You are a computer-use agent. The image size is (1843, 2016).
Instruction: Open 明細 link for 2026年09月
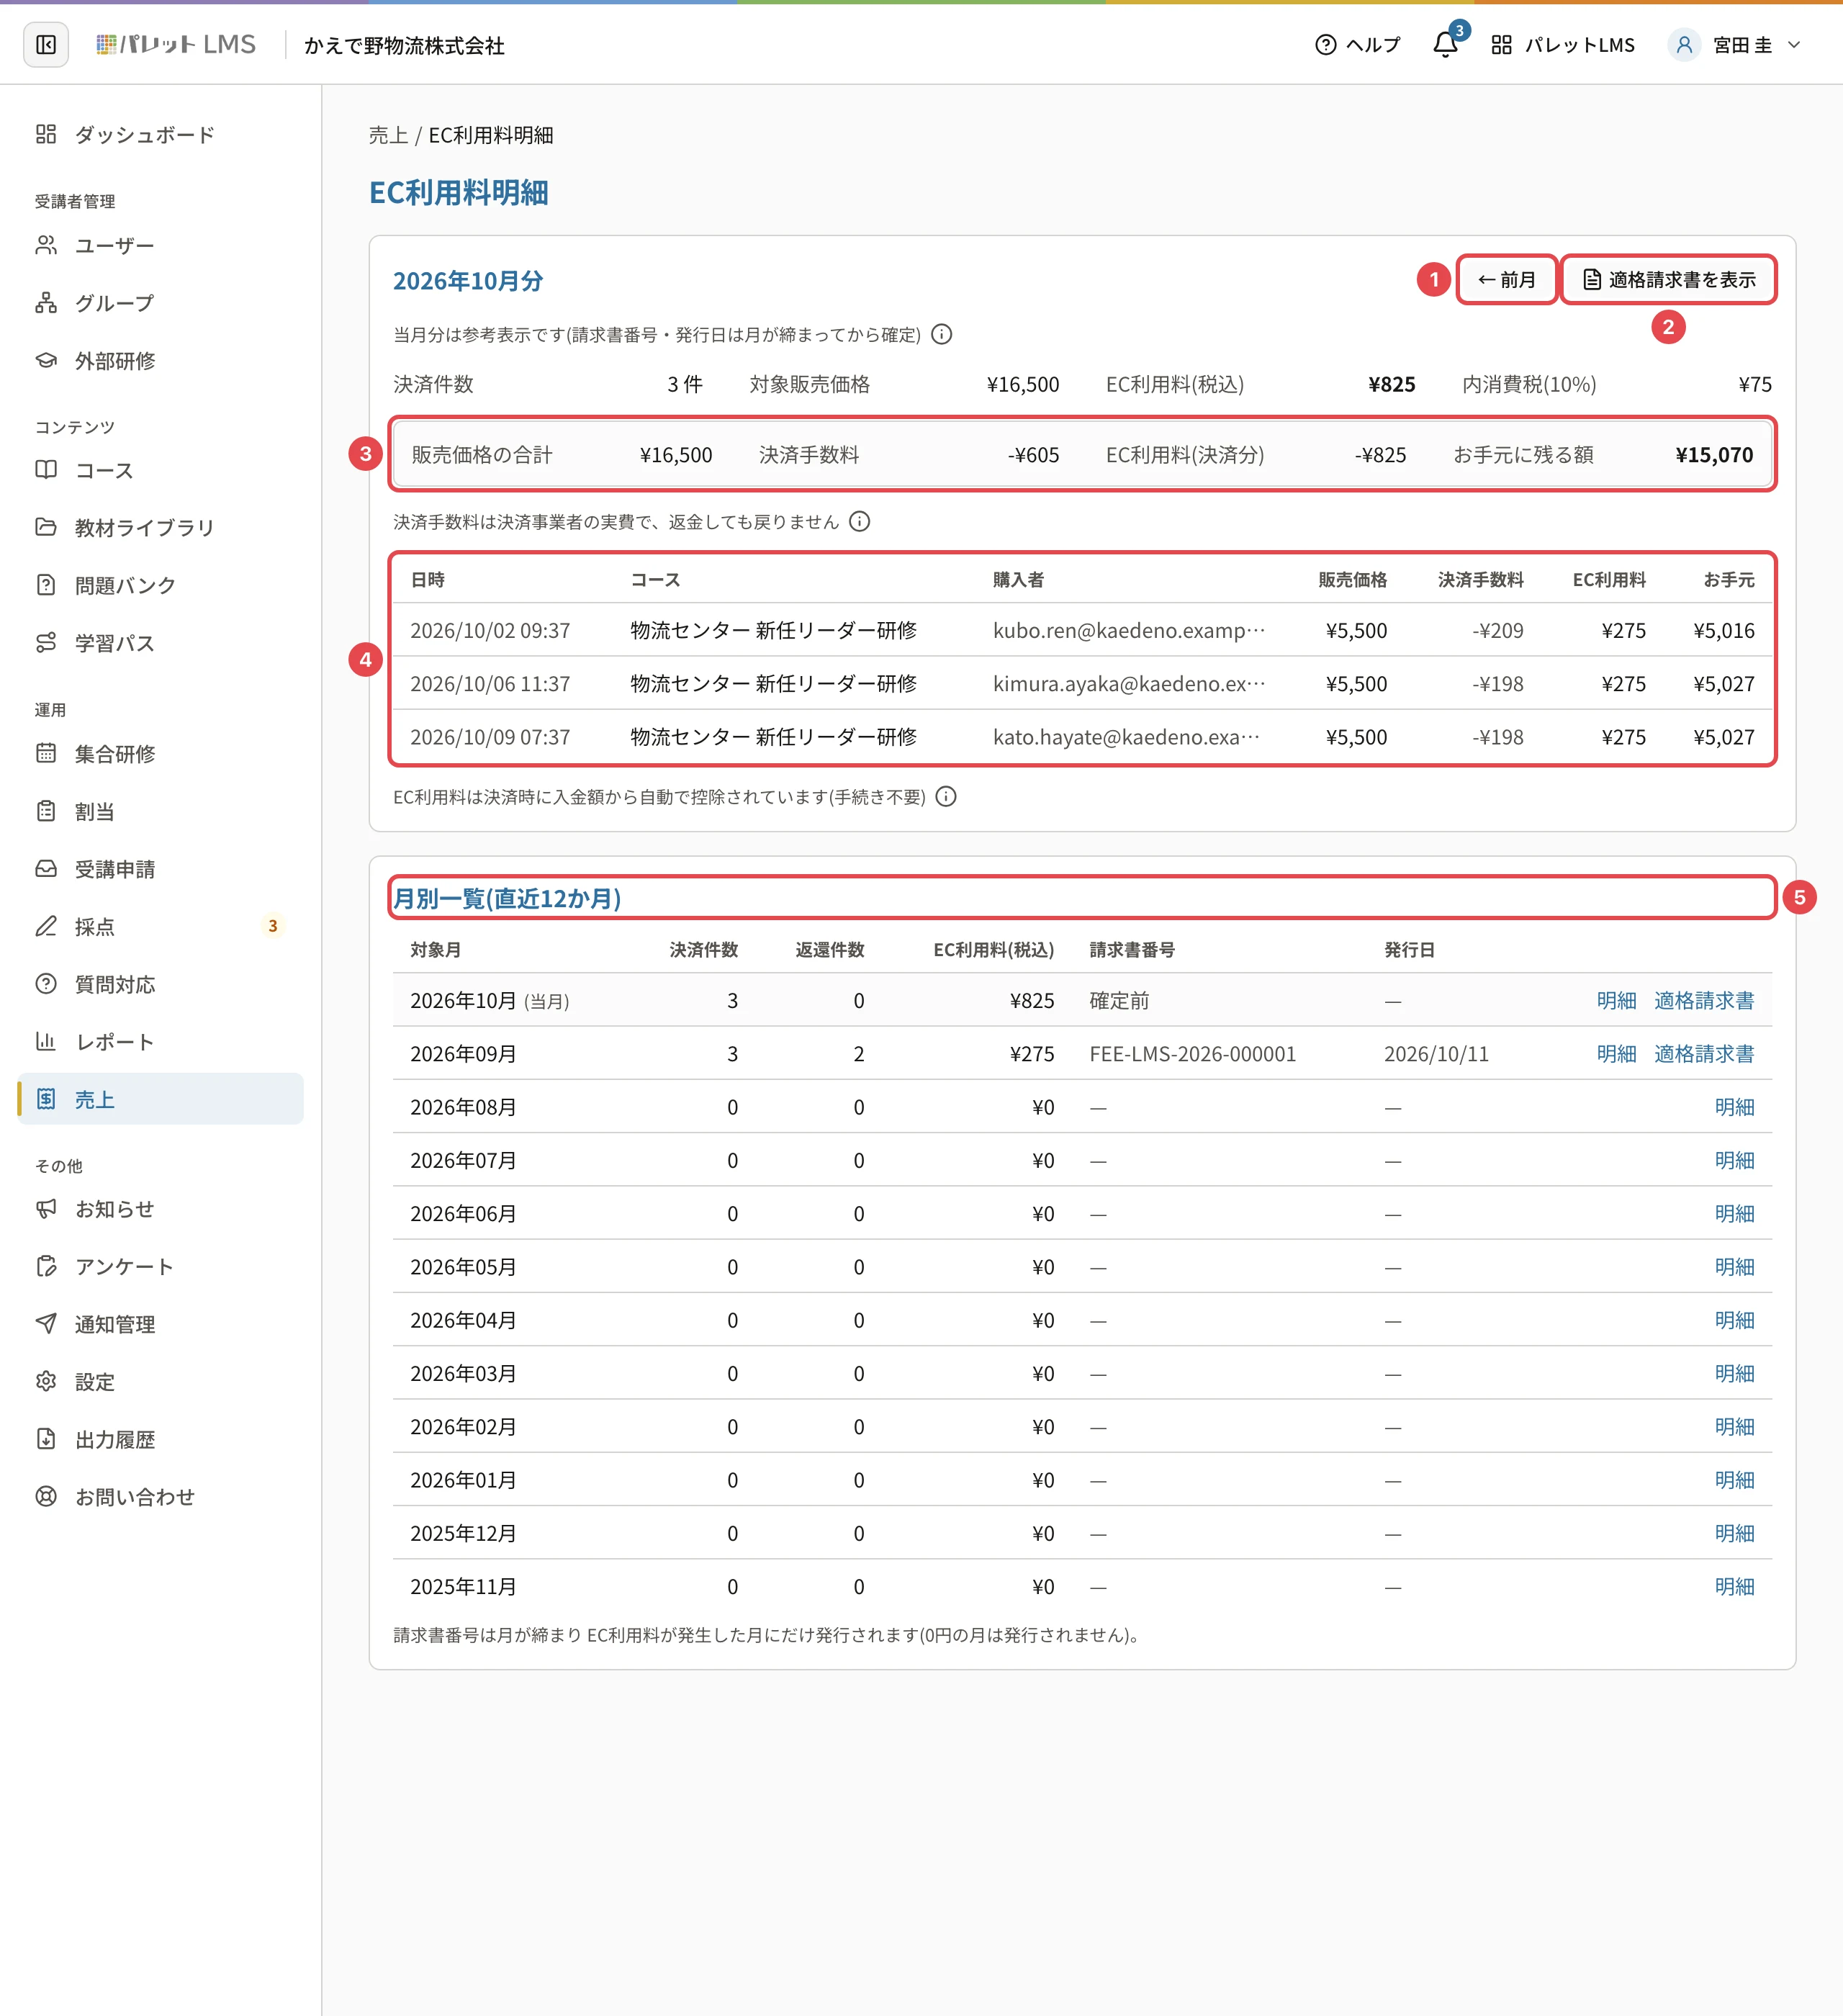(x=1616, y=1053)
